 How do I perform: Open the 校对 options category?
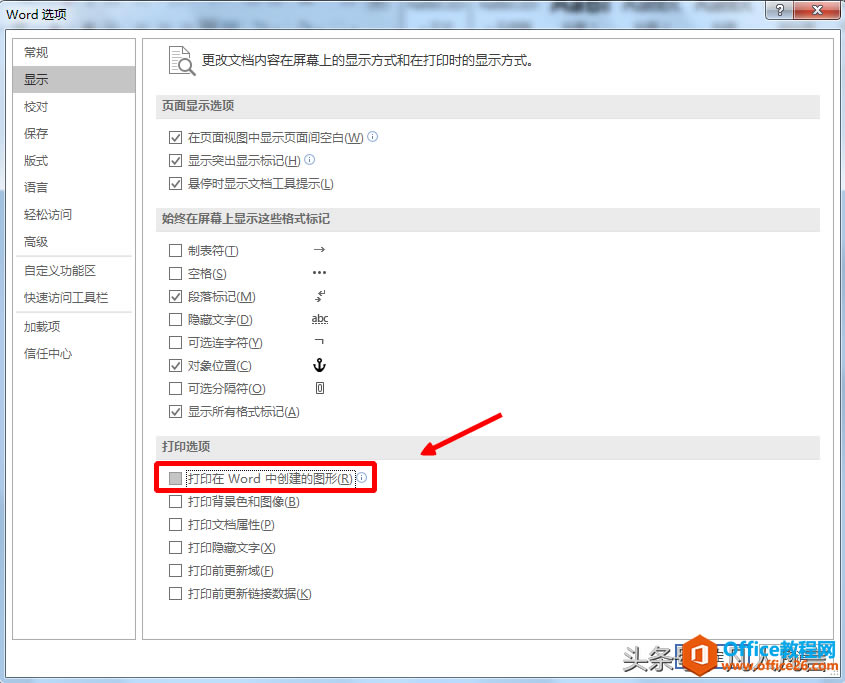tap(74, 106)
